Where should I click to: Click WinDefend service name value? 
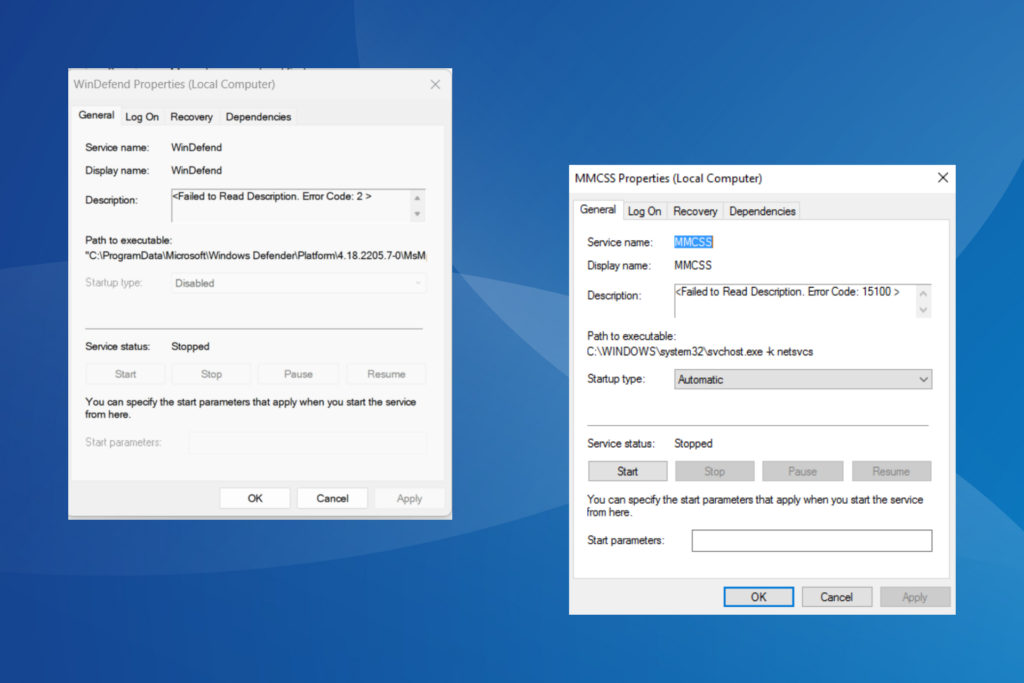197,148
